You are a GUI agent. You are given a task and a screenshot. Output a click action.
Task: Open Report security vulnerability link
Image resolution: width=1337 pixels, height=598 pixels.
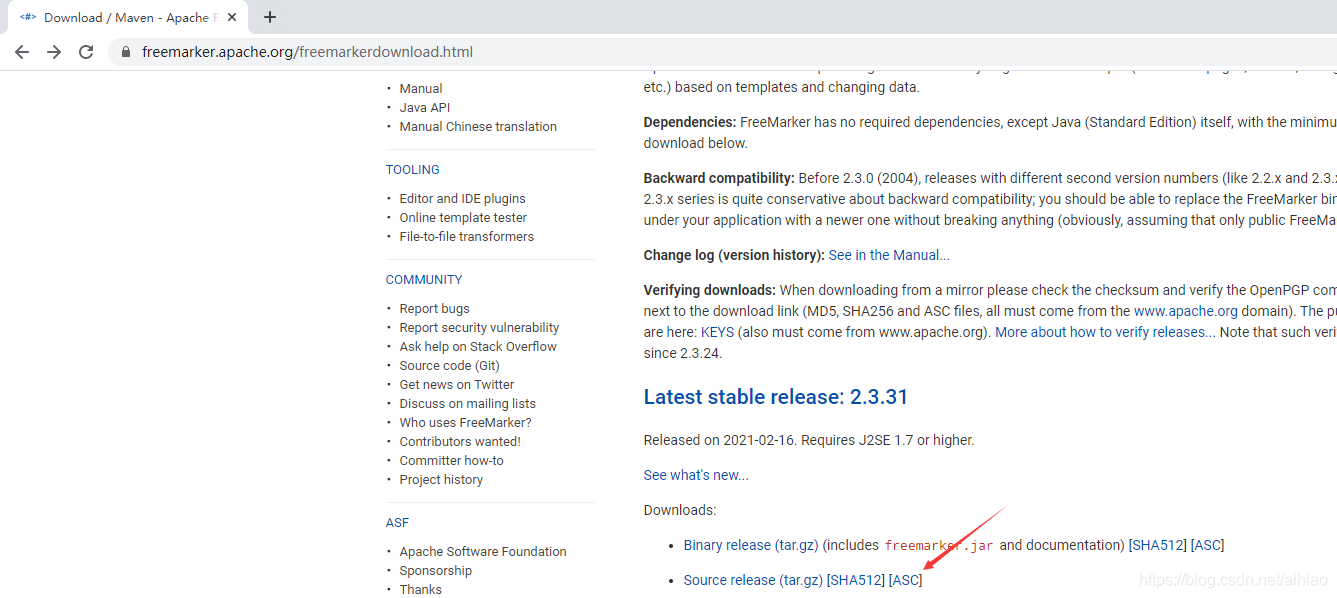click(x=479, y=327)
